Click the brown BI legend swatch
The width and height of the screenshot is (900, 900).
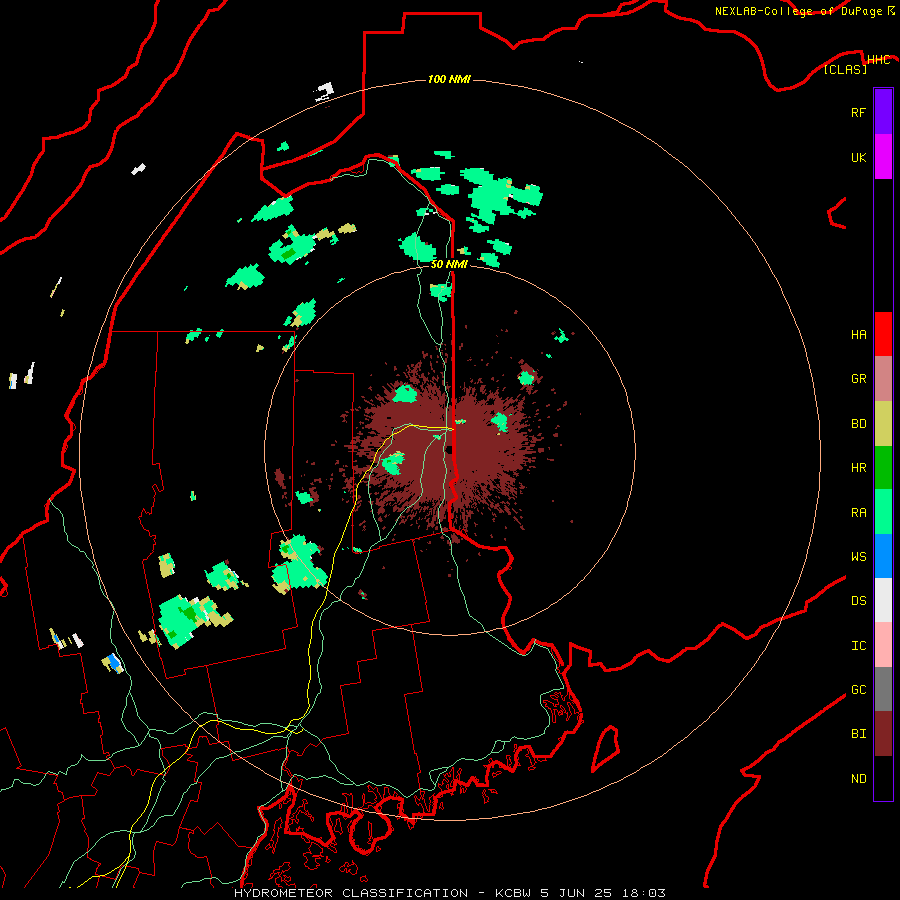coord(883,734)
